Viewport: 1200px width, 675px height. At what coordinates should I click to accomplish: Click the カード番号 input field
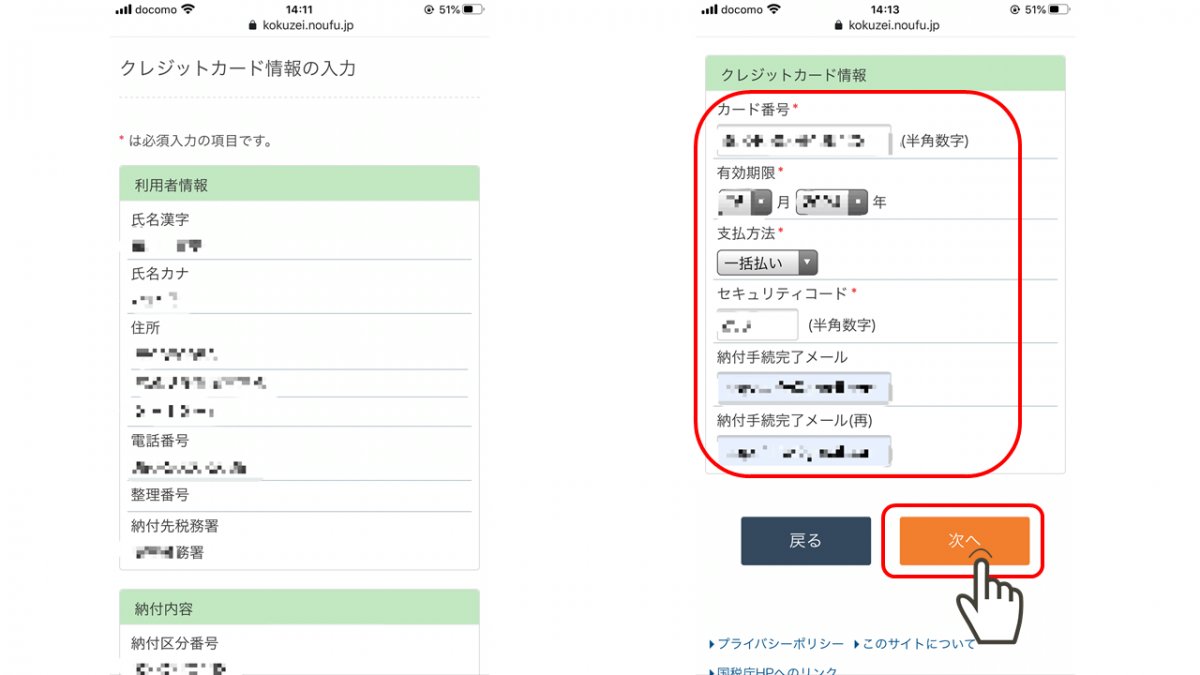(804, 141)
